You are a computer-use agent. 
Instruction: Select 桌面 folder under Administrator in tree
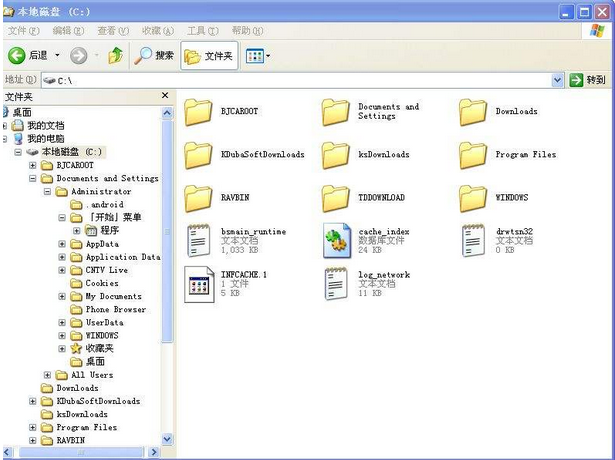[x=95, y=362]
